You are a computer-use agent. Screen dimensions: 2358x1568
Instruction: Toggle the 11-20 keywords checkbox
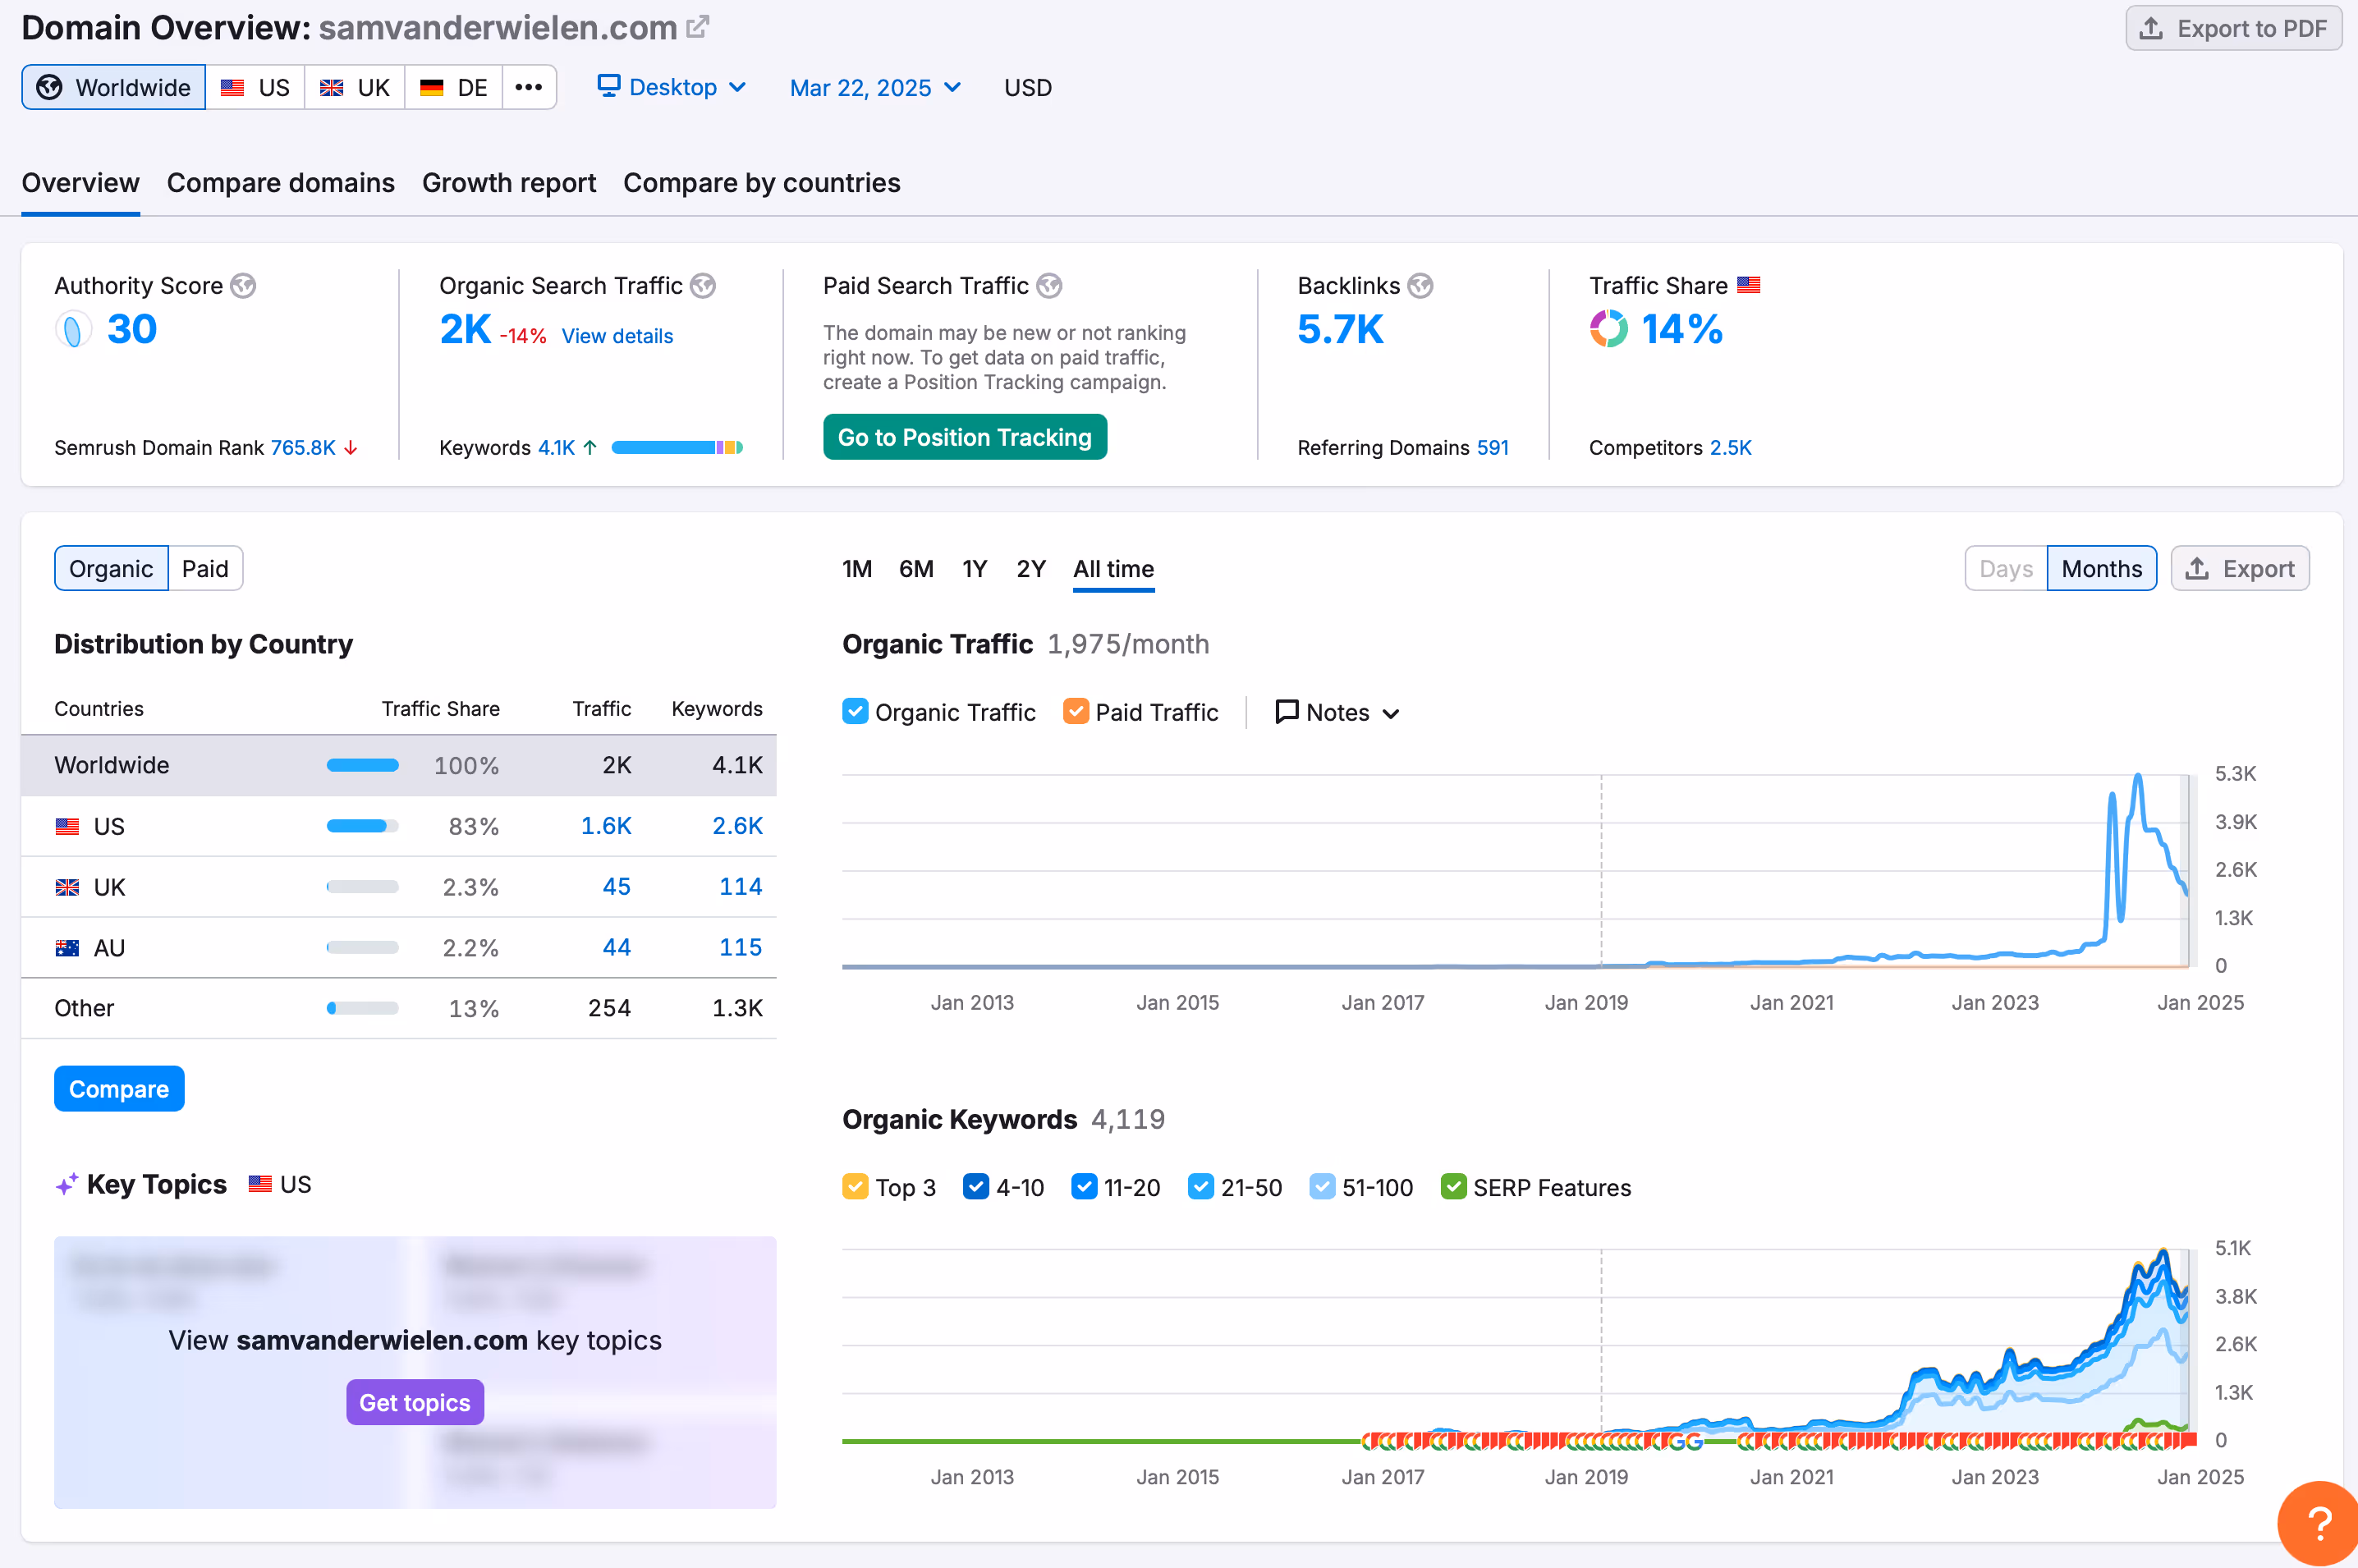coord(1084,1187)
